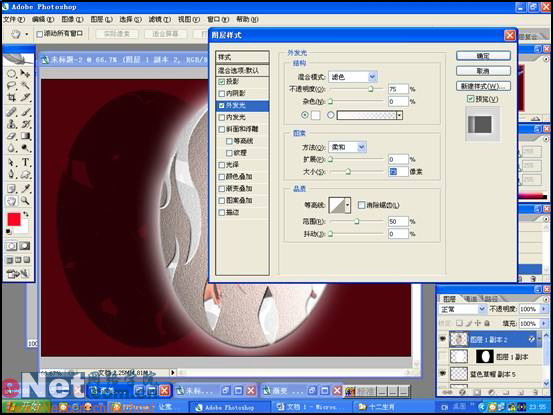Click the 大小 size input field
Viewport: 553px width, 415px height.
pyautogui.click(x=398, y=172)
